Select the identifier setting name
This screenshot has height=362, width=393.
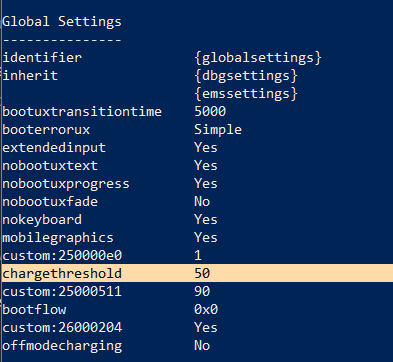[42, 57]
